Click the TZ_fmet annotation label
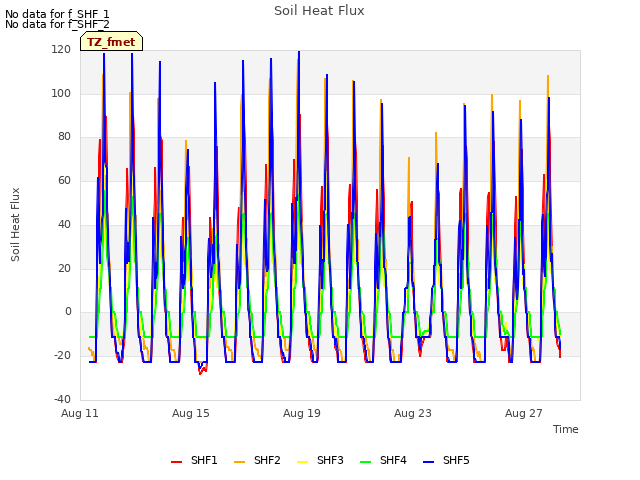The height and width of the screenshot is (480, 640). click(111, 42)
